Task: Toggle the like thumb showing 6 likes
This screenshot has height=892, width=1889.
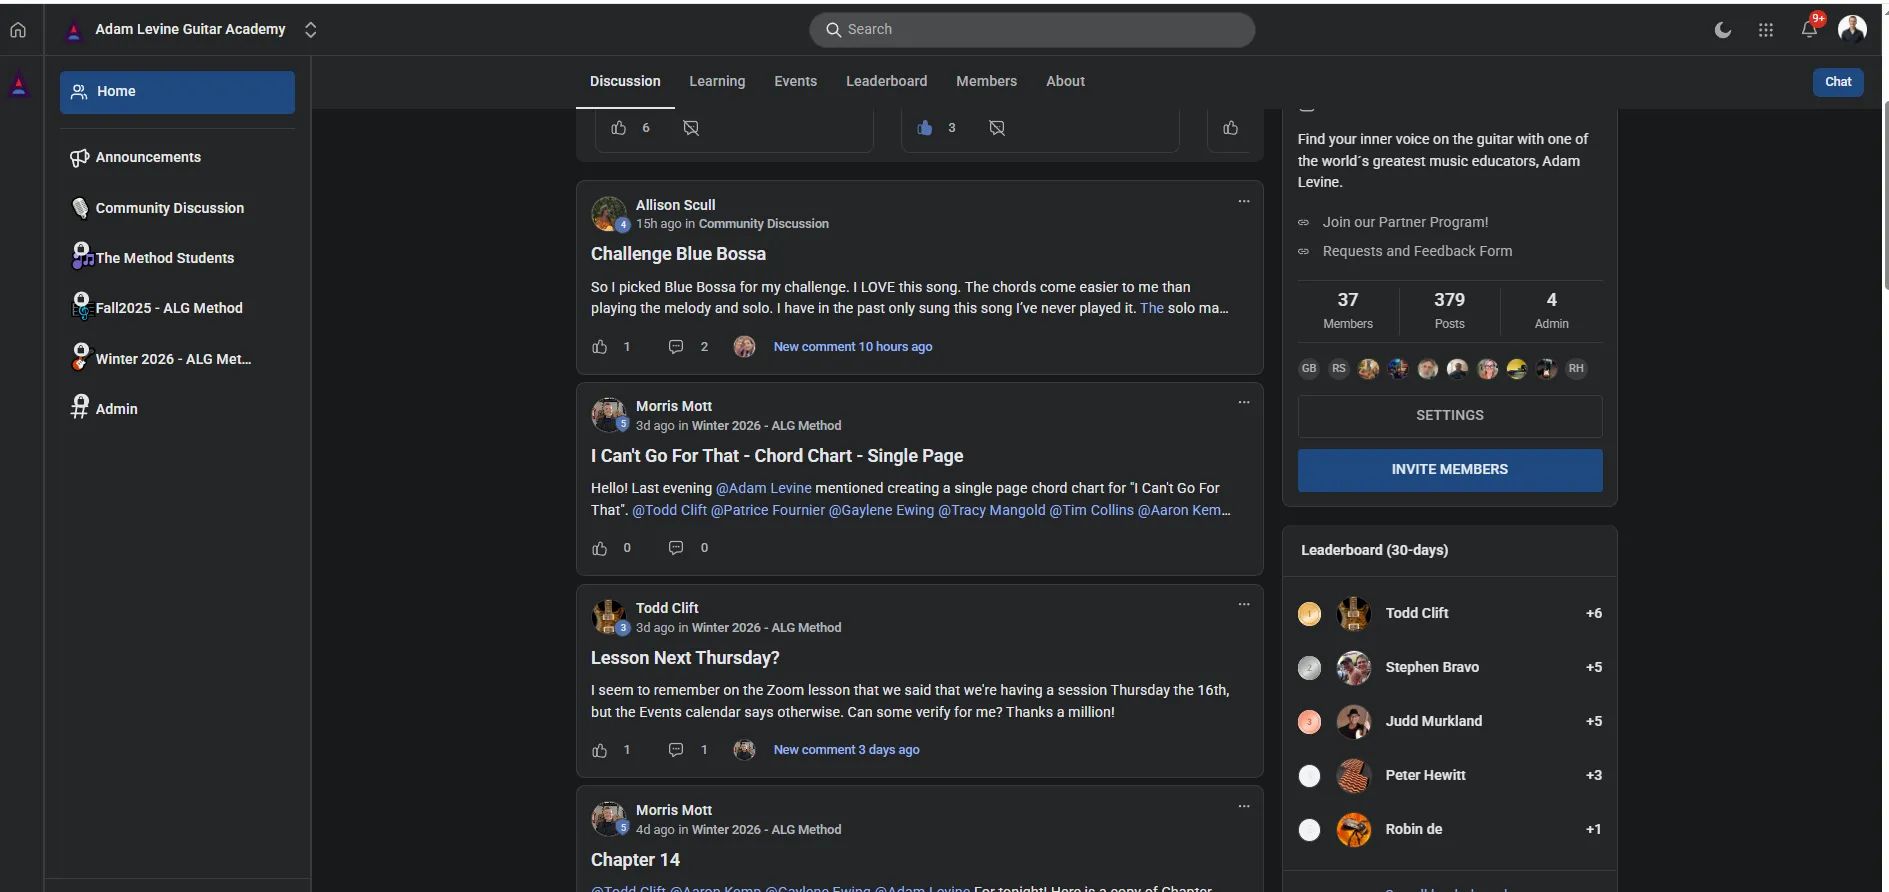Action: pyautogui.click(x=619, y=128)
